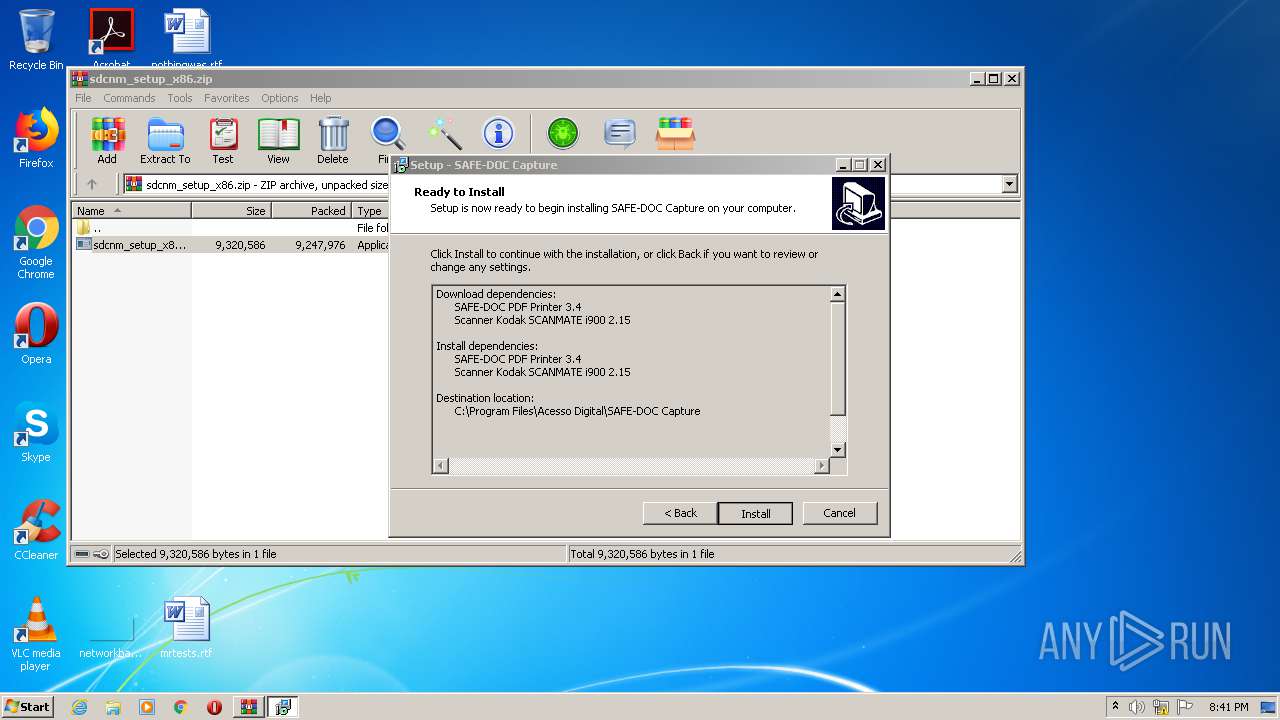1280x720 pixels.
Task: Open VLC media player desktop shortcut
Action: pyautogui.click(x=36, y=634)
